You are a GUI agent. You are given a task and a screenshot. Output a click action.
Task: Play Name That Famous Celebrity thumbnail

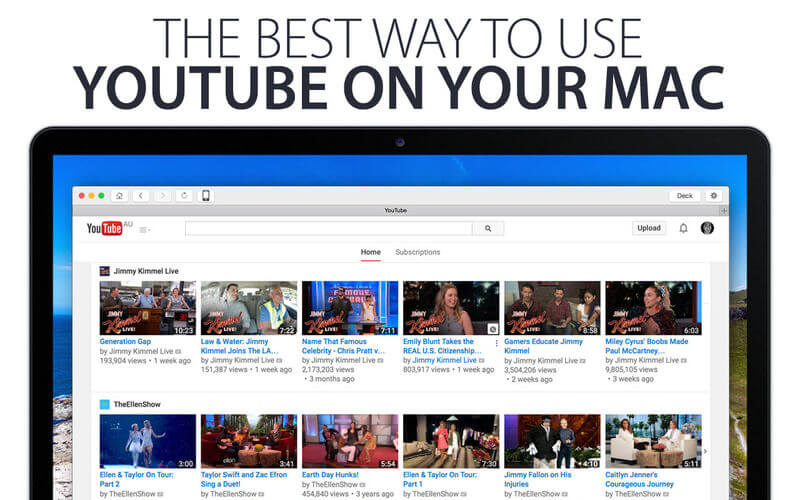pos(349,308)
